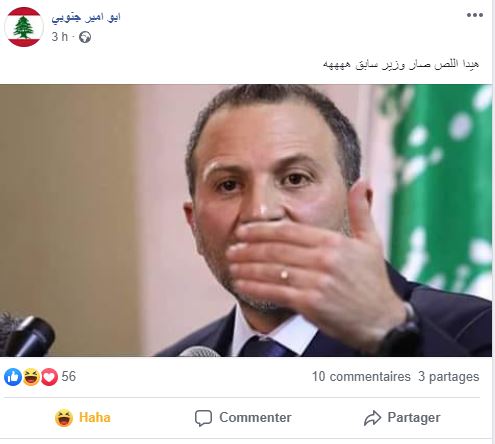View the 56 reactions list

[x=69, y=376]
